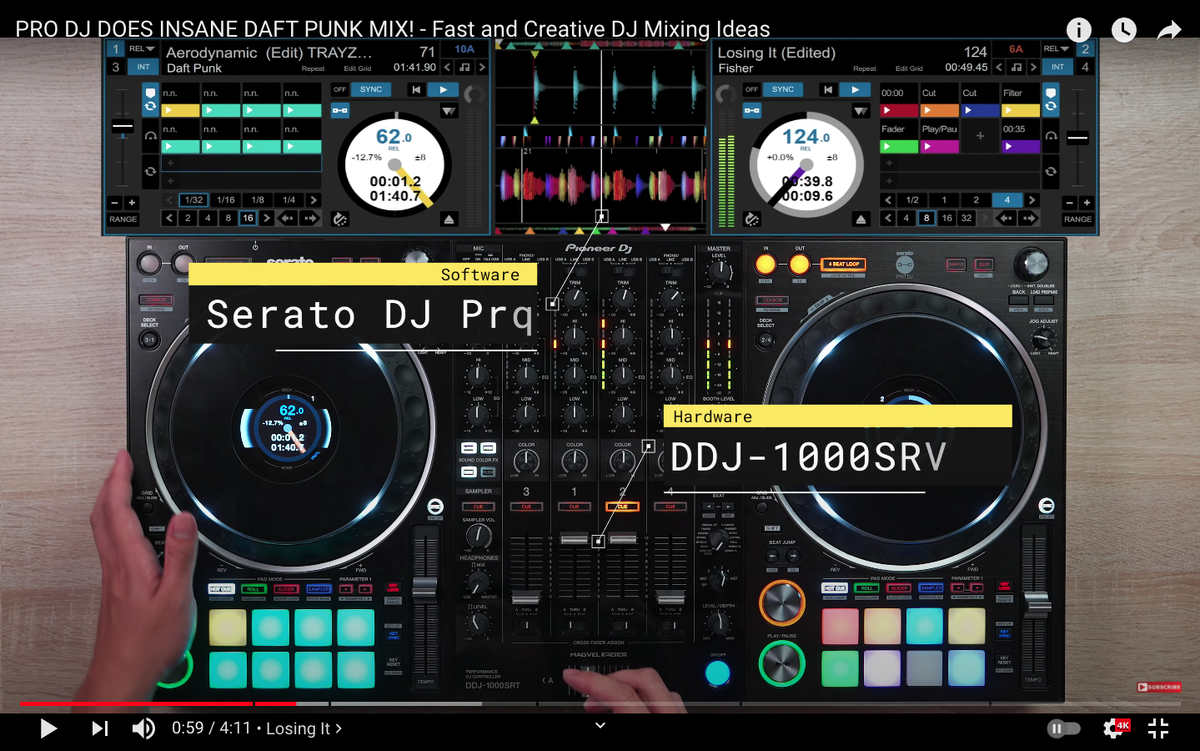Switch the left deck into INT mode
The image size is (1200, 751).
[x=142, y=65]
